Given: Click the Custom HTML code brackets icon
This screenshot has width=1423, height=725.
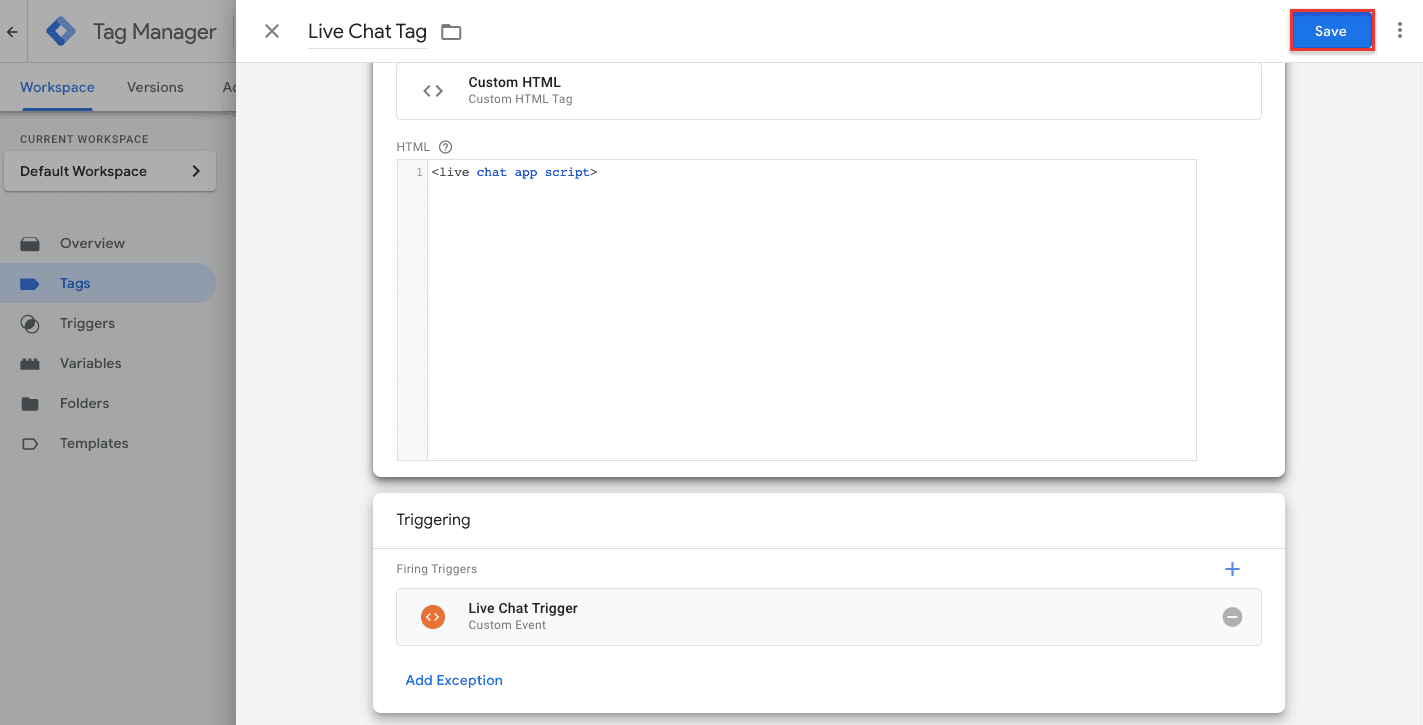Looking at the screenshot, I should pos(433,91).
